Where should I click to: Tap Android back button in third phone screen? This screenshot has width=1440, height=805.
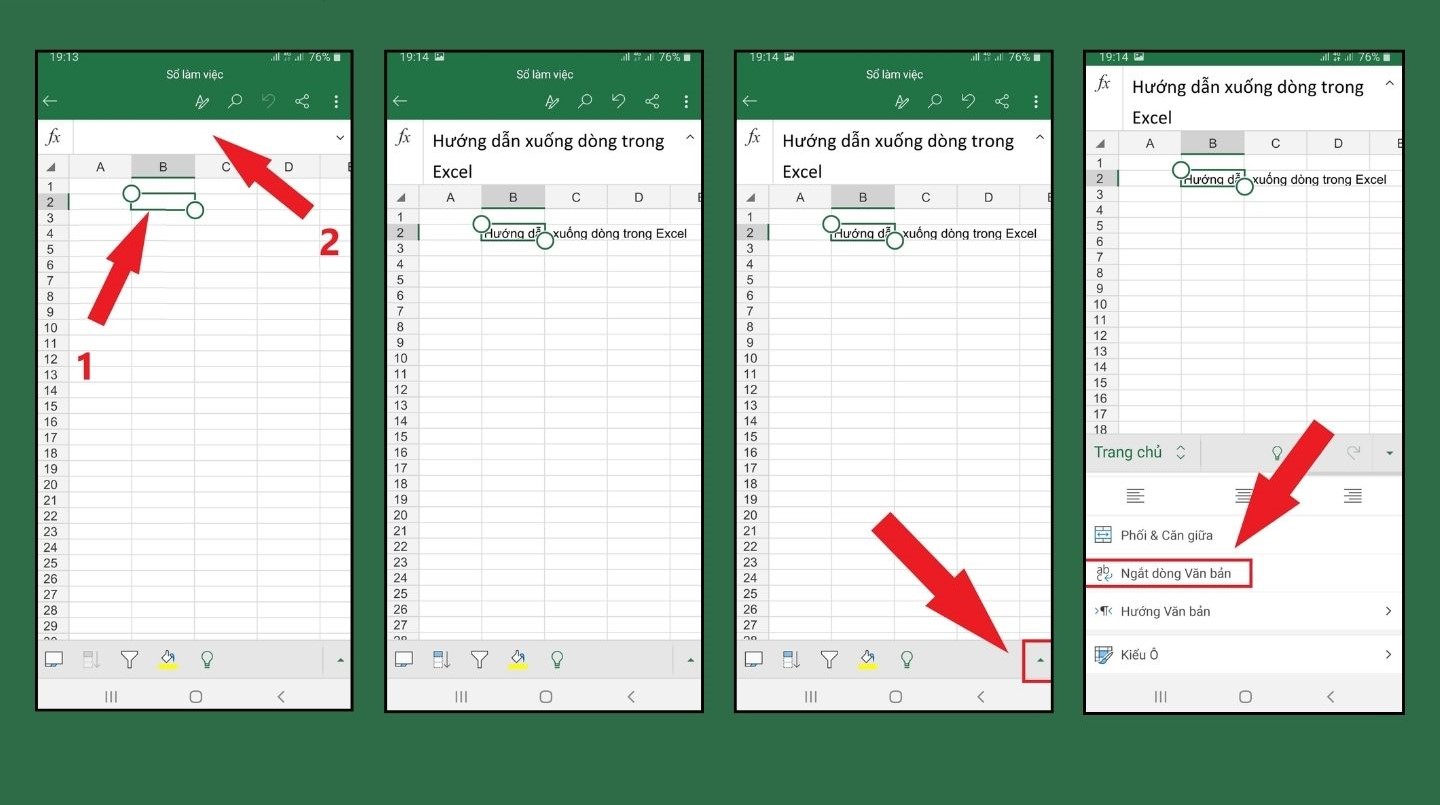pos(980,696)
